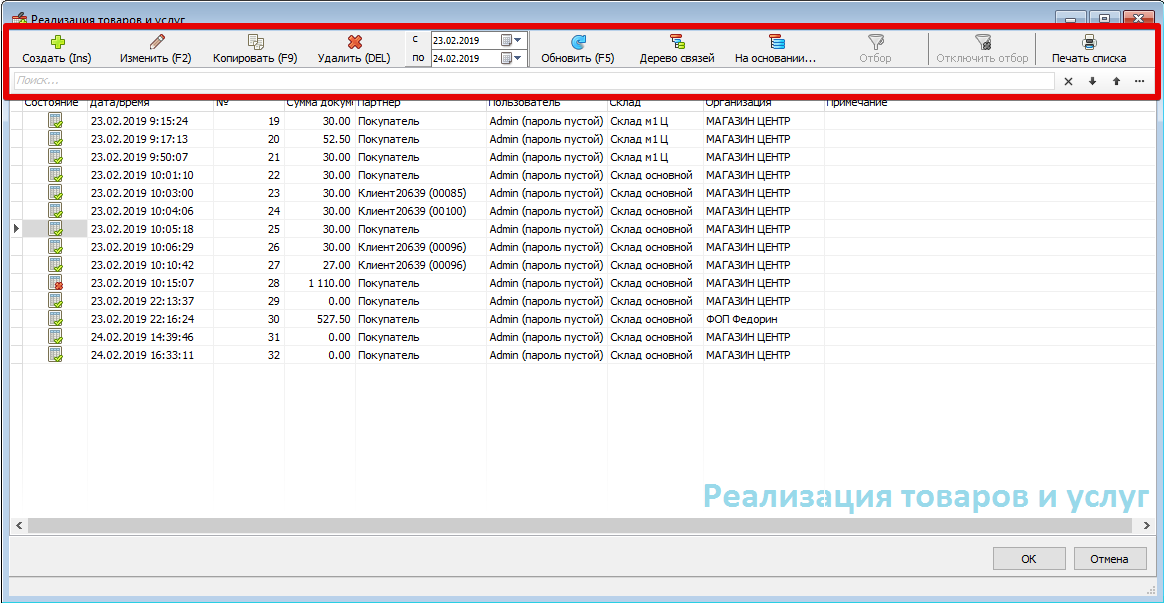Click the Изменить (F2) pencil button

pos(156,50)
